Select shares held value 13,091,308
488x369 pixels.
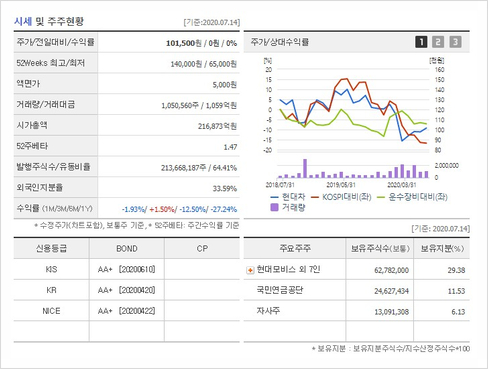pos(391,312)
